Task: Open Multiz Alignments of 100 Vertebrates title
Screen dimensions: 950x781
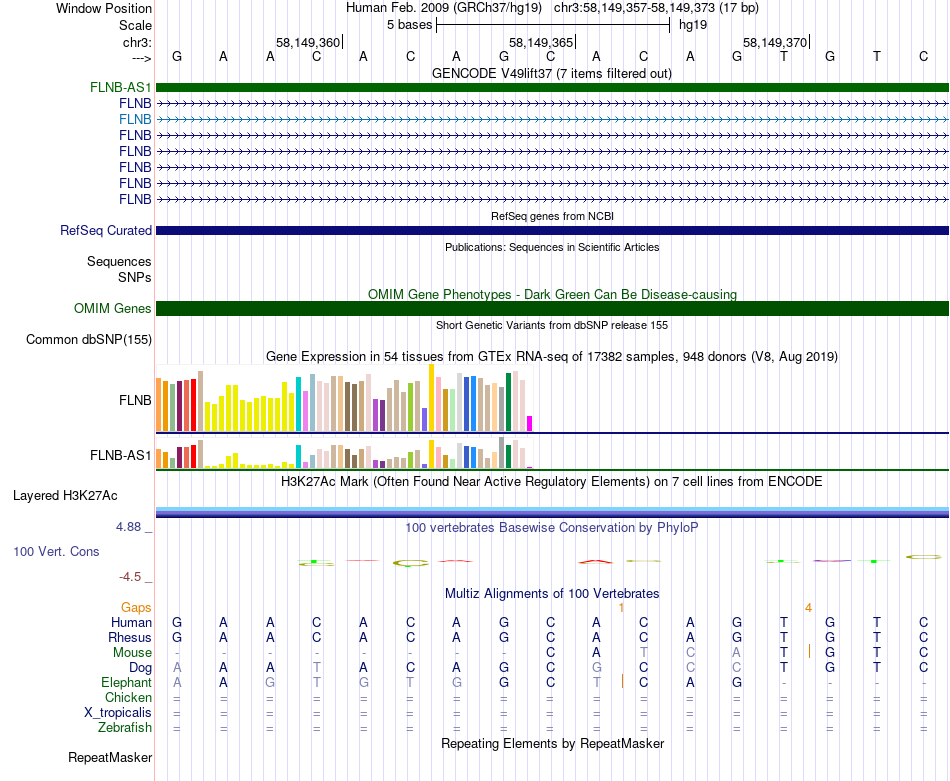Action: pyautogui.click(x=552, y=594)
